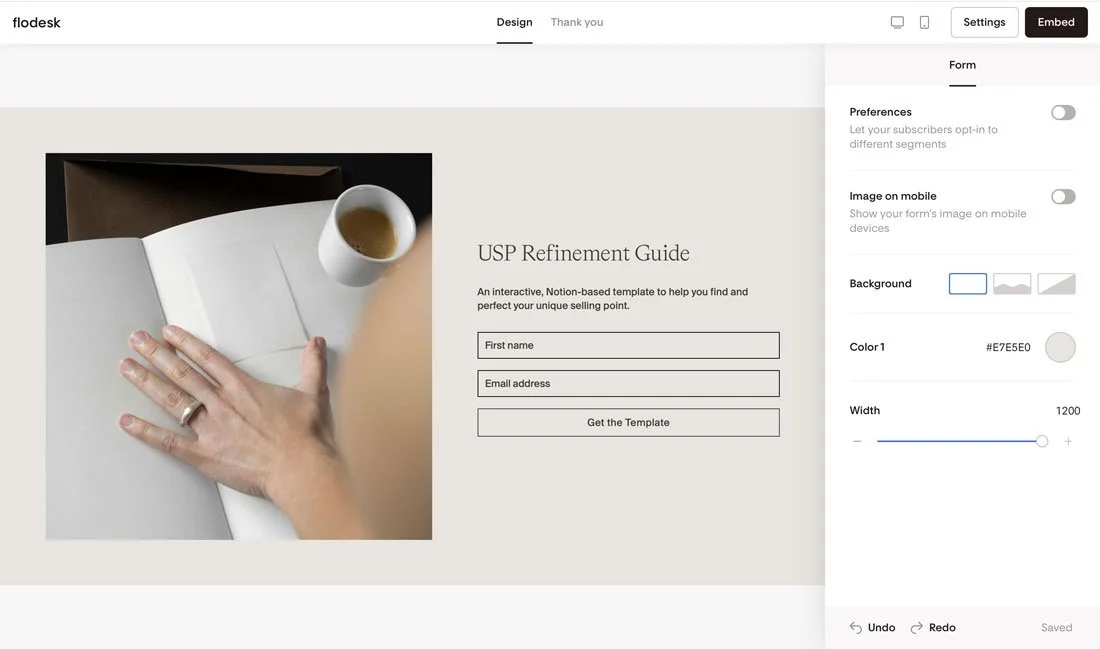Select the solid background style option

coord(967,283)
